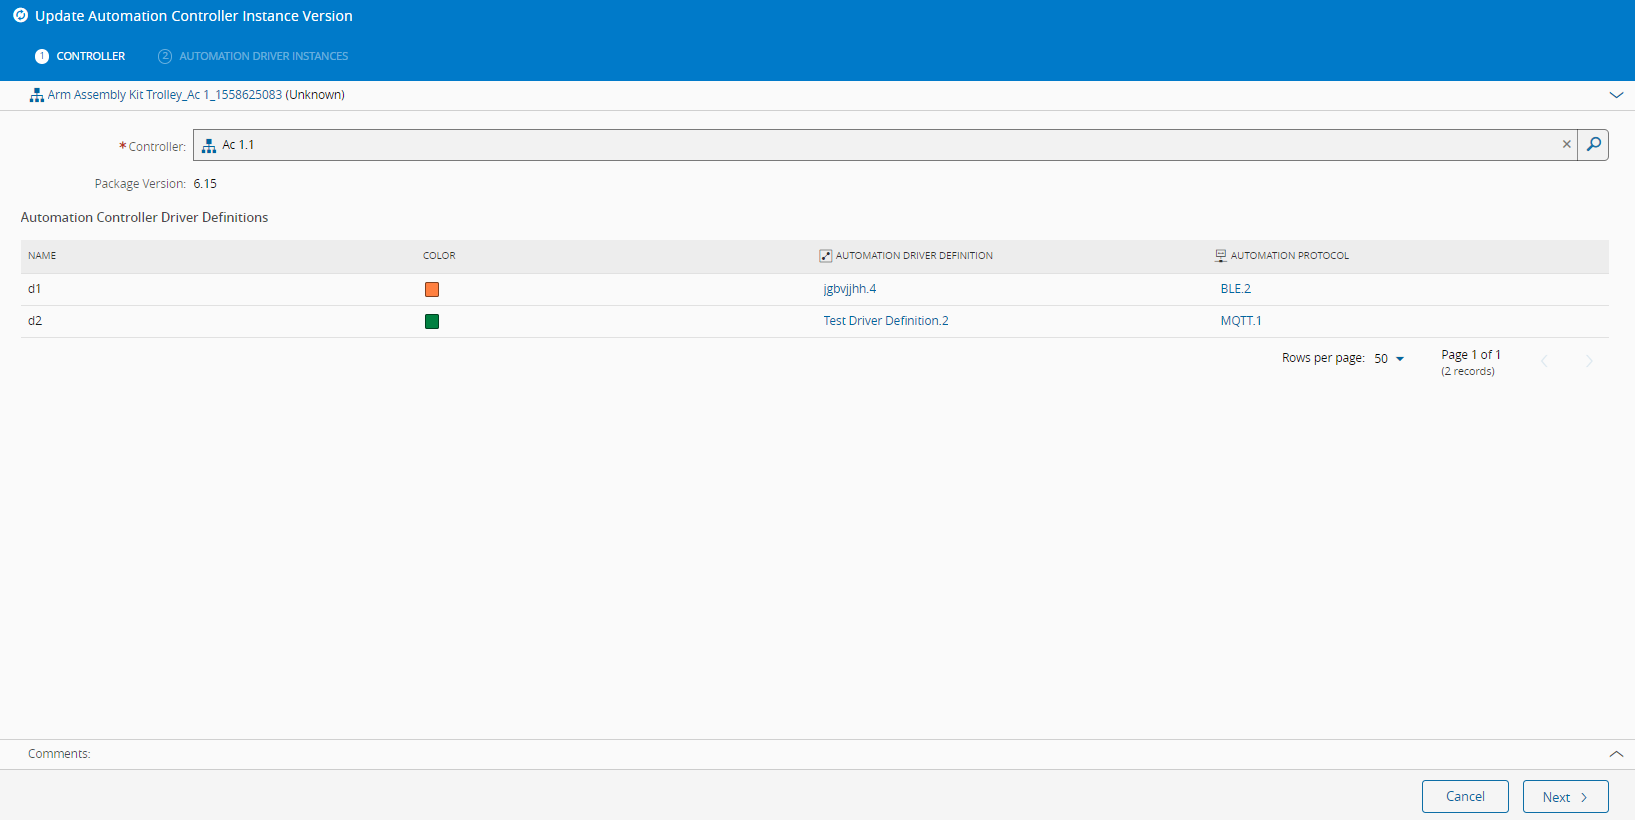Image resolution: width=1635 pixels, height=820 pixels.
Task: Open the Rows per page dropdown
Action: point(1389,359)
